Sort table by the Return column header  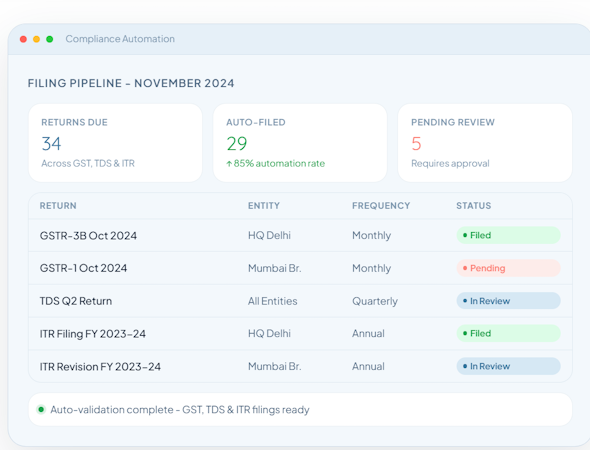pyautogui.click(x=58, y=206)
